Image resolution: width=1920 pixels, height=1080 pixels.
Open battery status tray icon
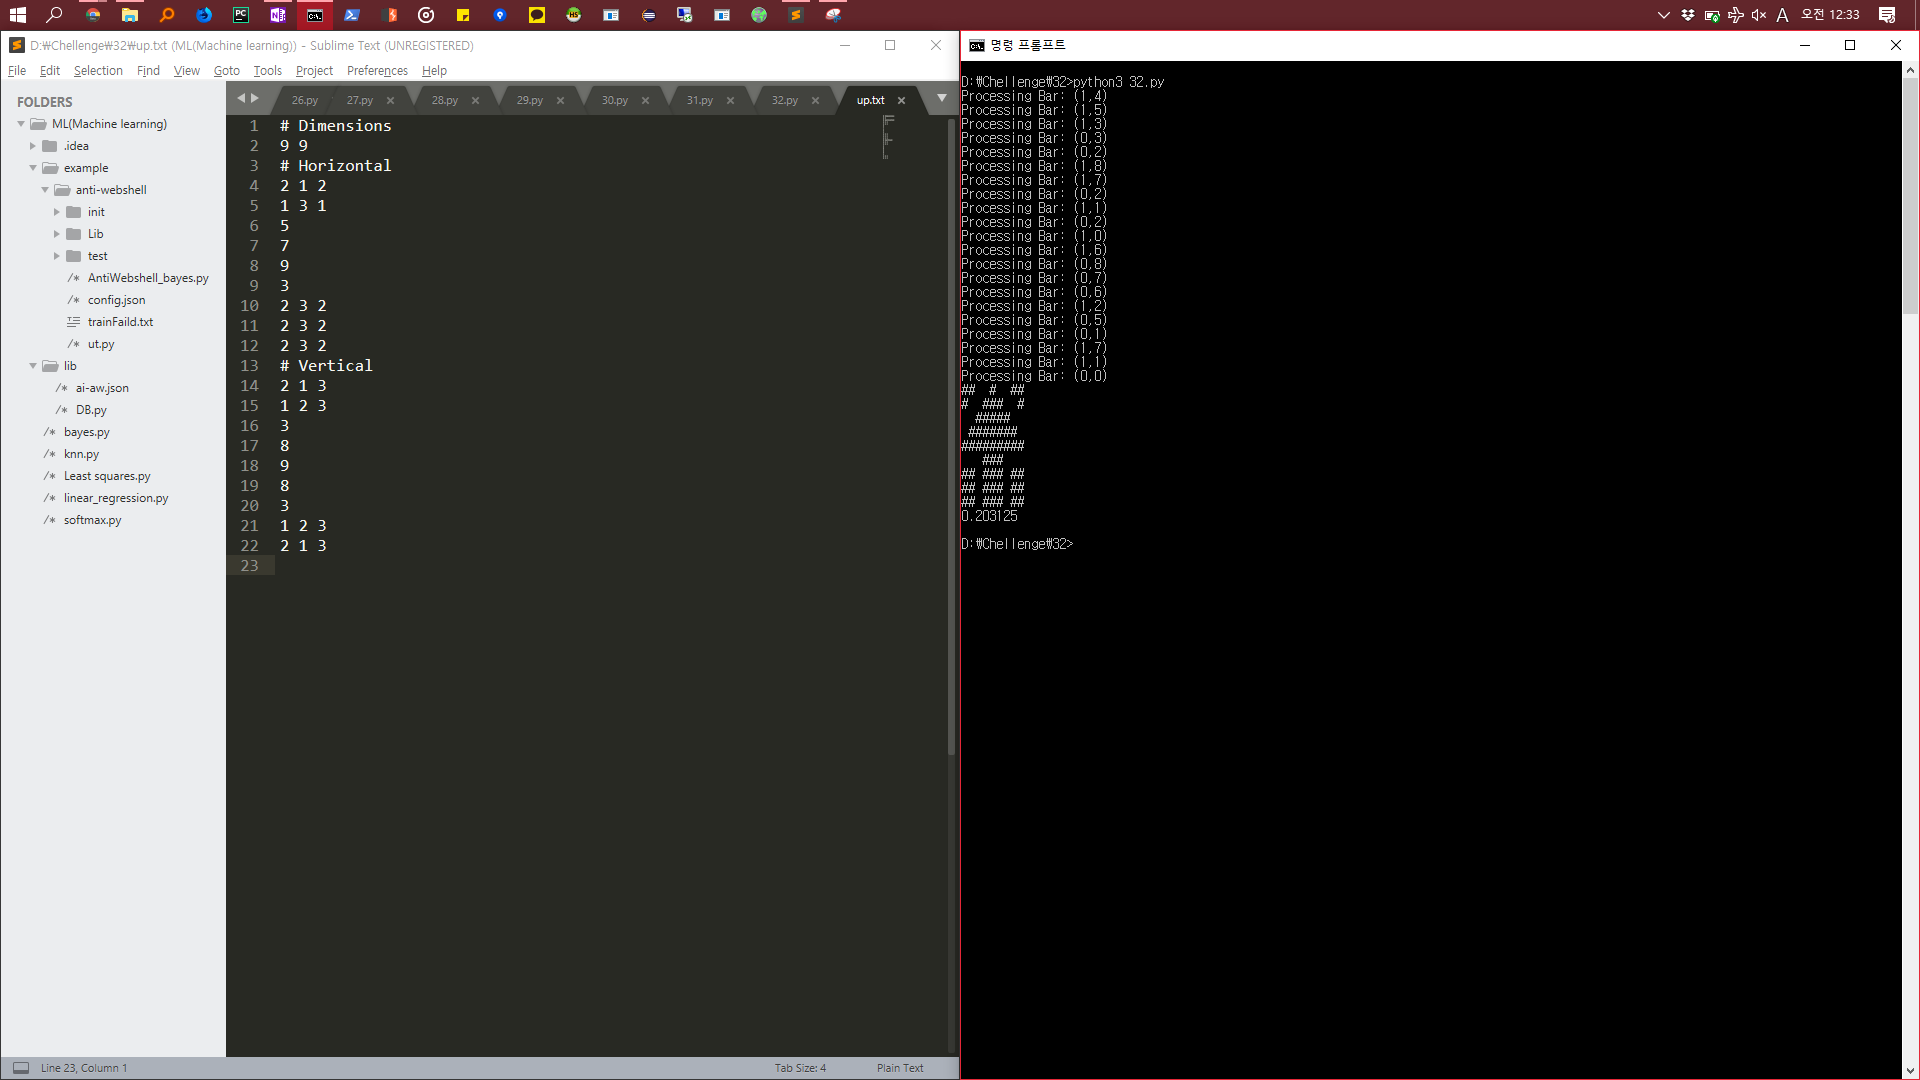(1712, 15)
